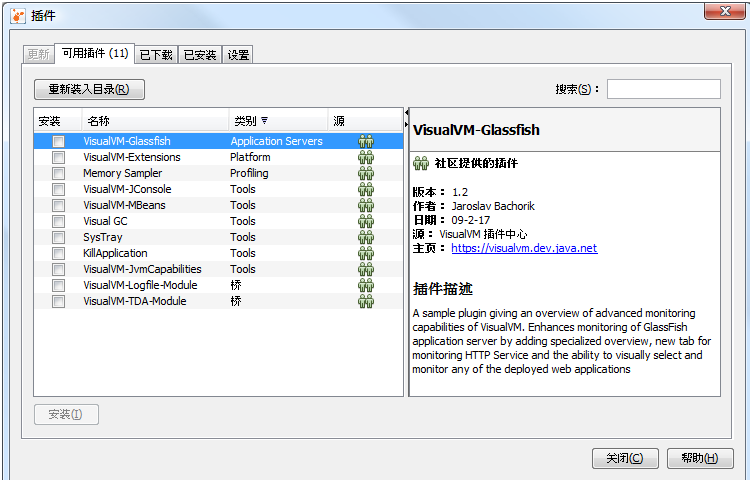Open the https://visualvm.dev.java.net link
Viewport: 750px width, 480px height.
click(524, 248)
